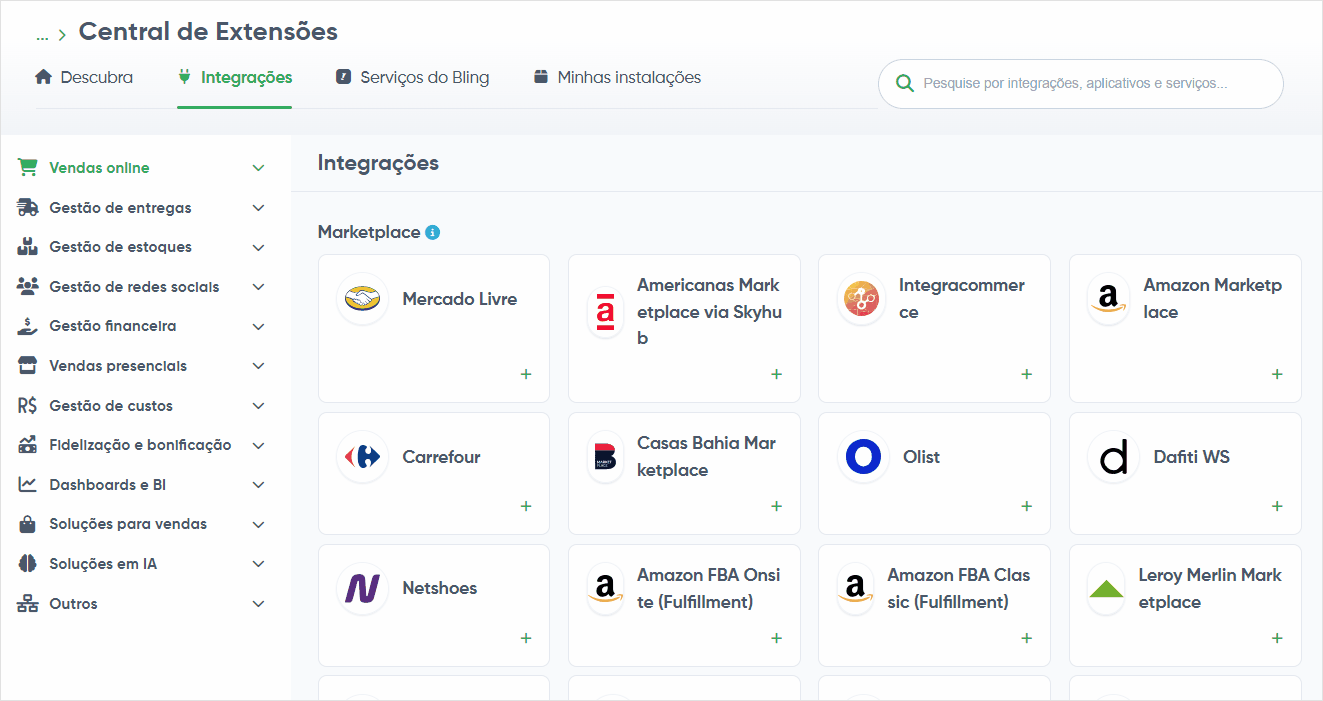Image resolution: width=1323 pixels, height=701 pixels.
Task: Click the Dafiti WS logo
Action: tap(1113, 457)
